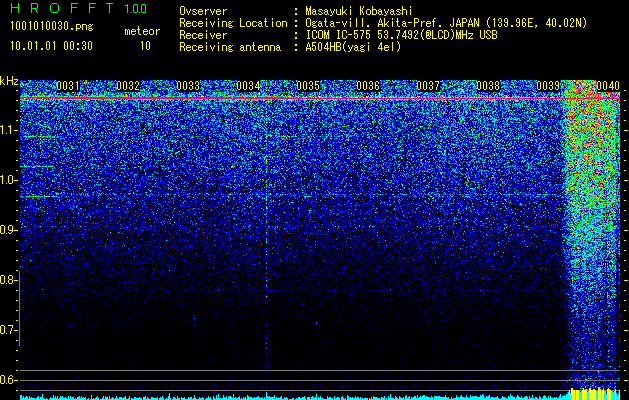
Task: Click the A504HB(yagi 4el) antenna text
Action: pos(353,47)
